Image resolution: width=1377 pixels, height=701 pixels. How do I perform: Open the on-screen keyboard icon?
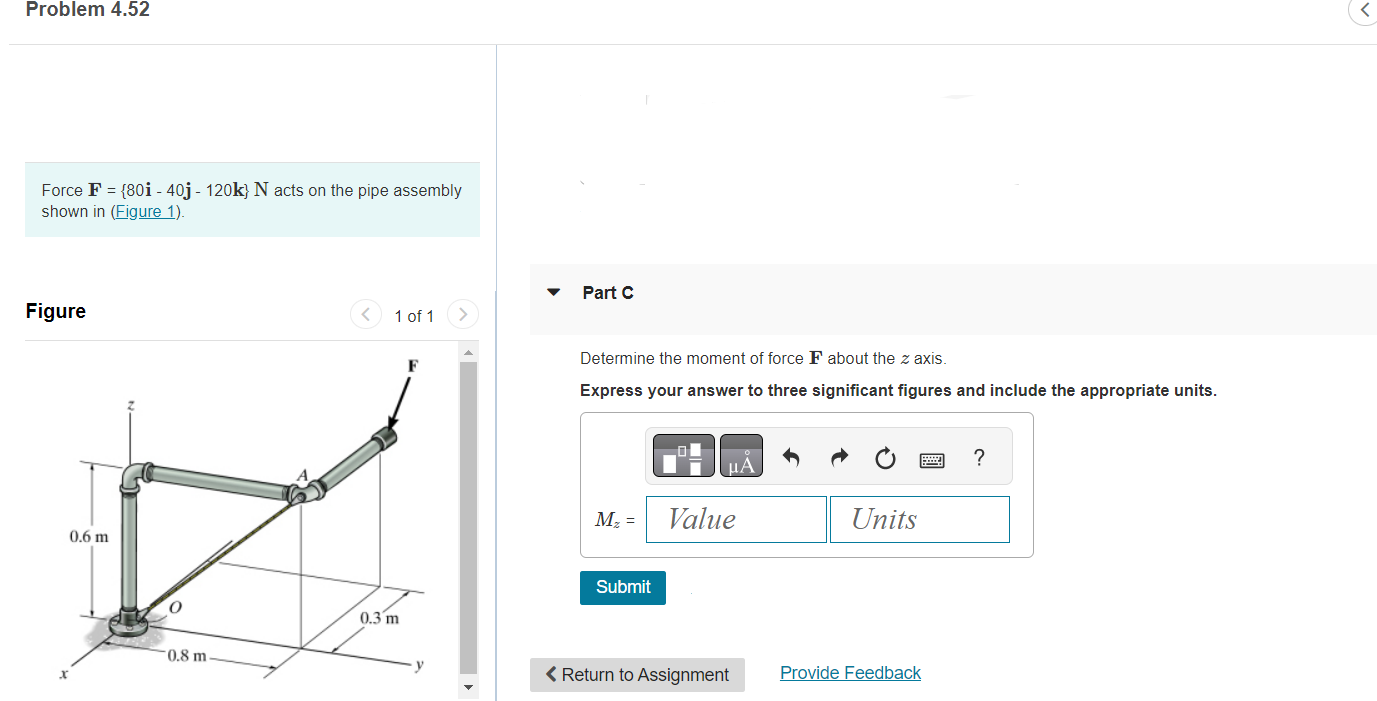[931, 458]
